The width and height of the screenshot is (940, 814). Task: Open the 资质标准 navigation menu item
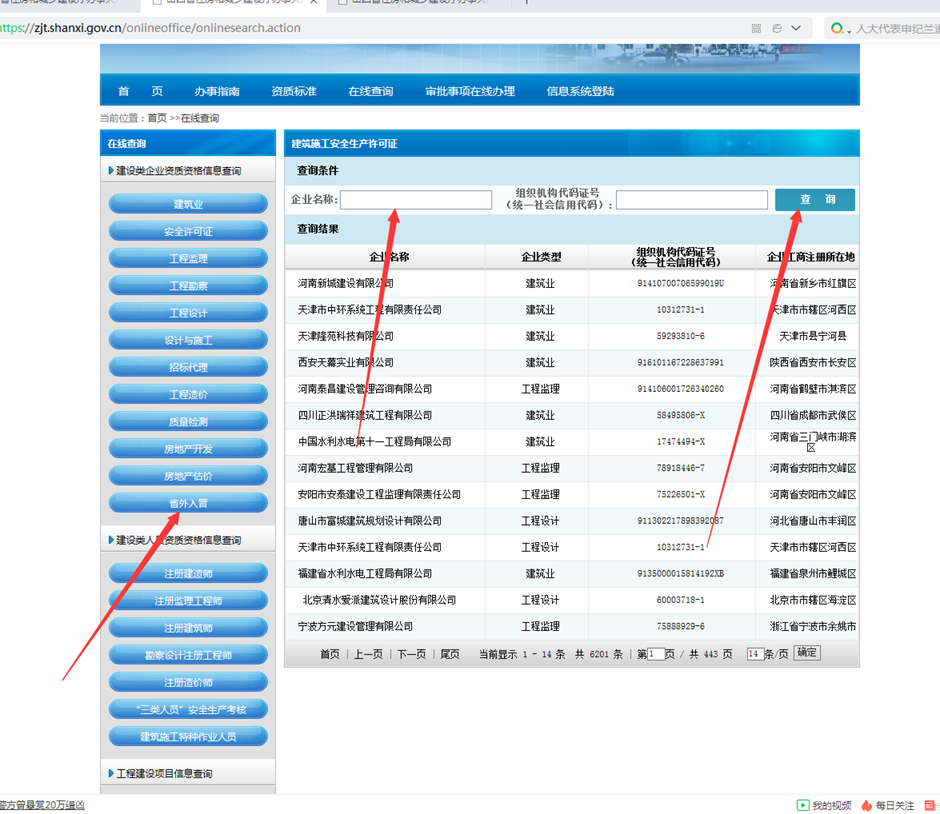pos(294,91)
